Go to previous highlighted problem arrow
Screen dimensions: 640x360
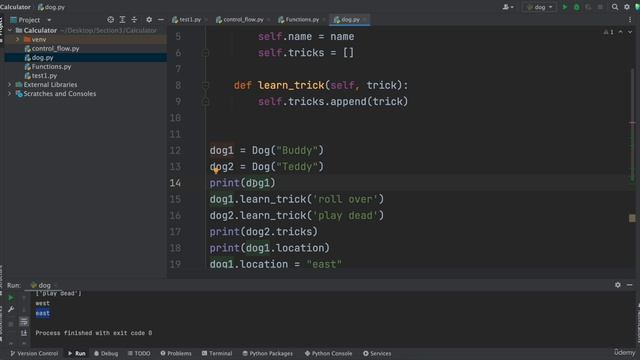click(621, 32)
